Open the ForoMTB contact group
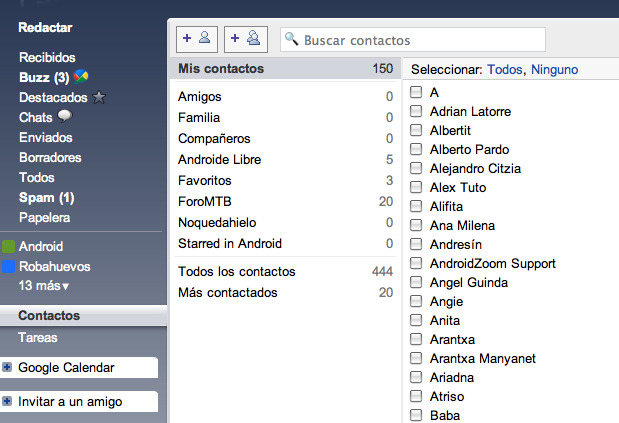Screen dimensions: 619x423 tap(206, 201)
